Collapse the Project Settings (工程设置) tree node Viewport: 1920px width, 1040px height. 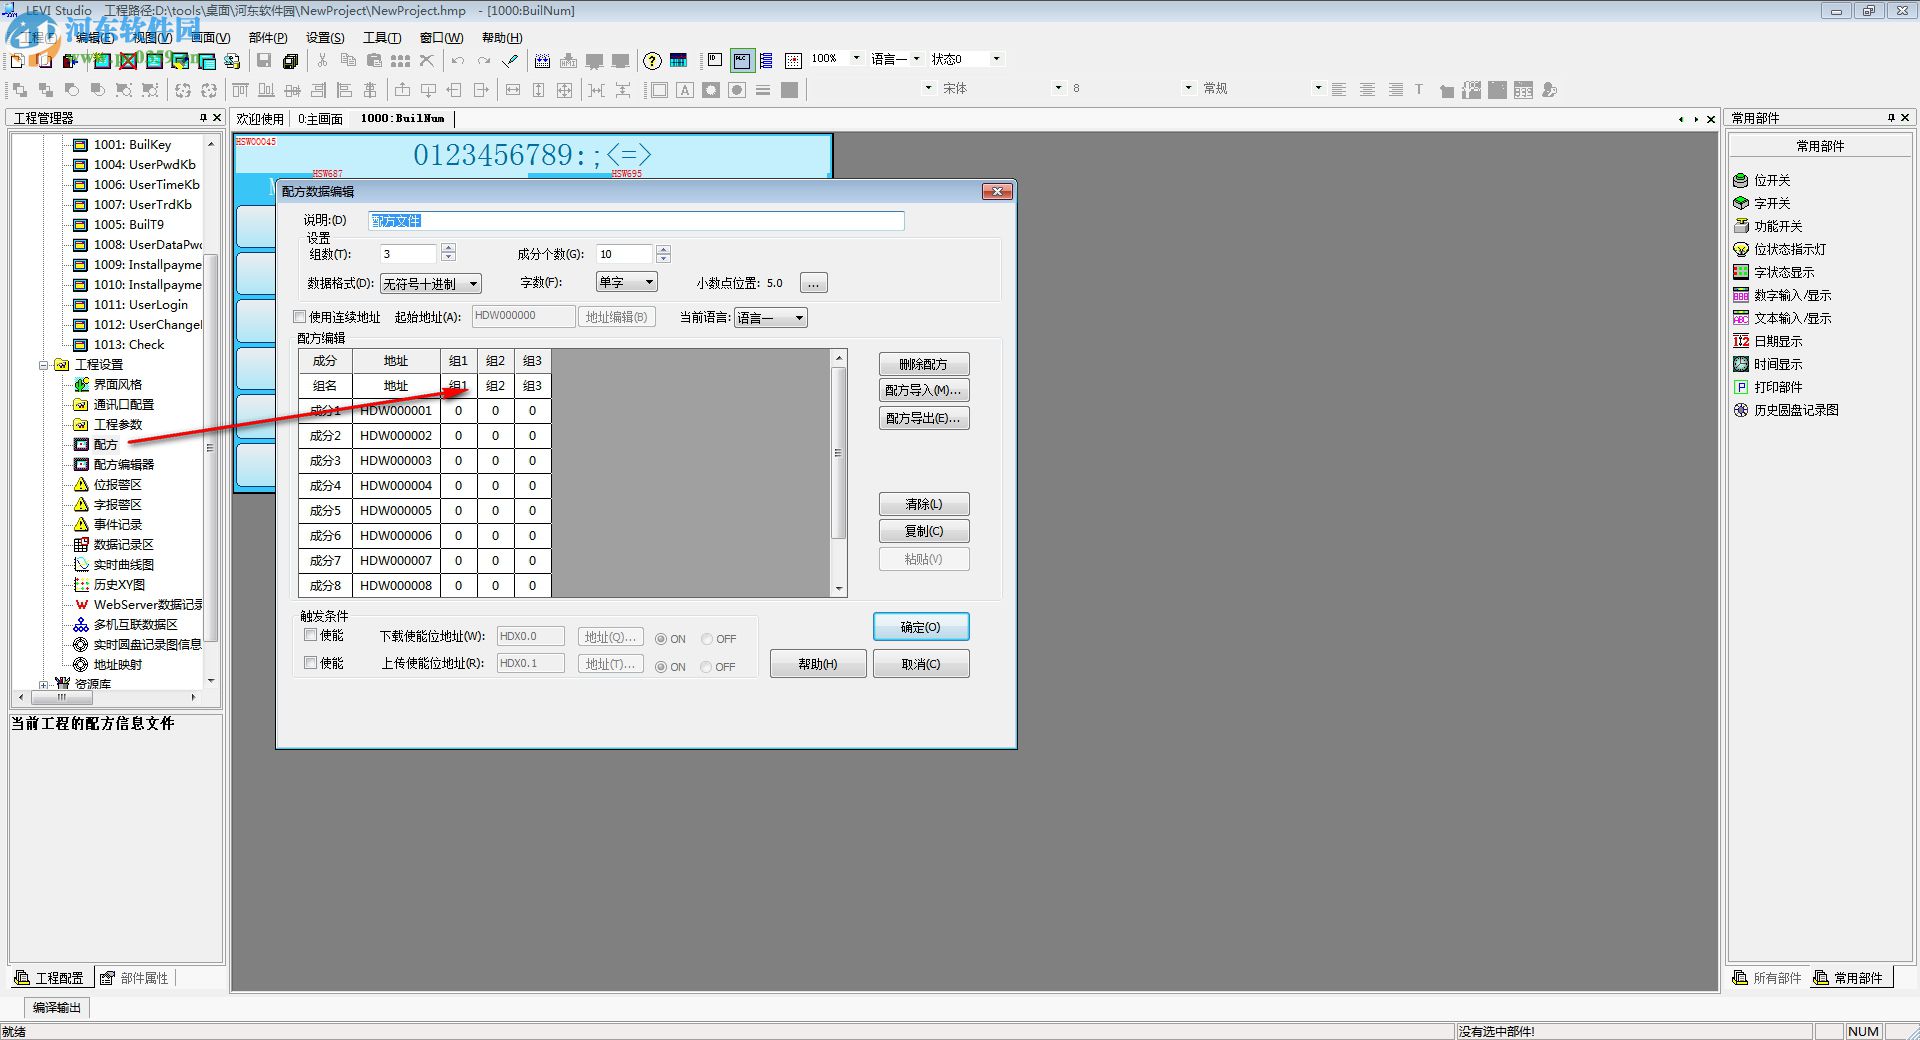coord(44,365)
